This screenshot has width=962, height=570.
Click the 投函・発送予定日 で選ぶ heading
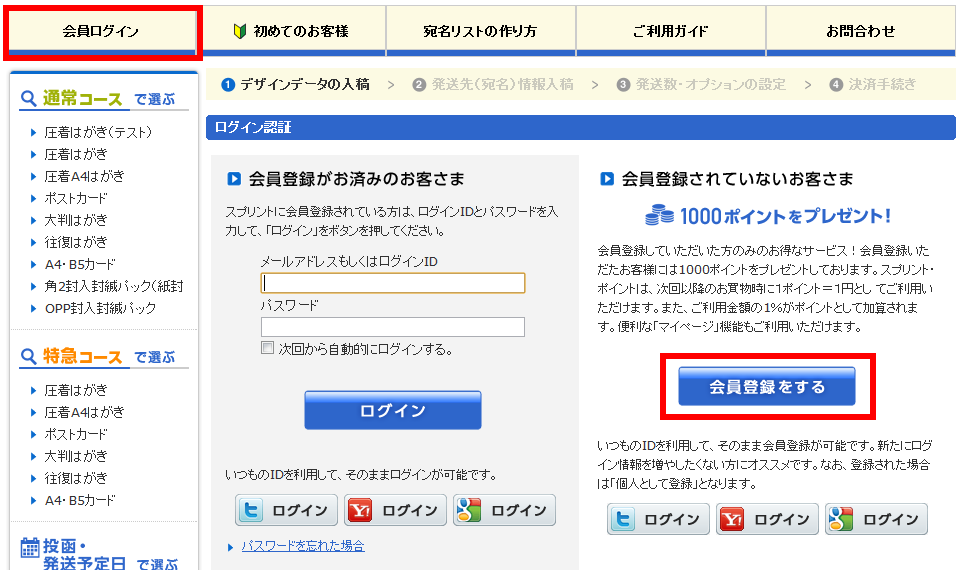(99, 554)
